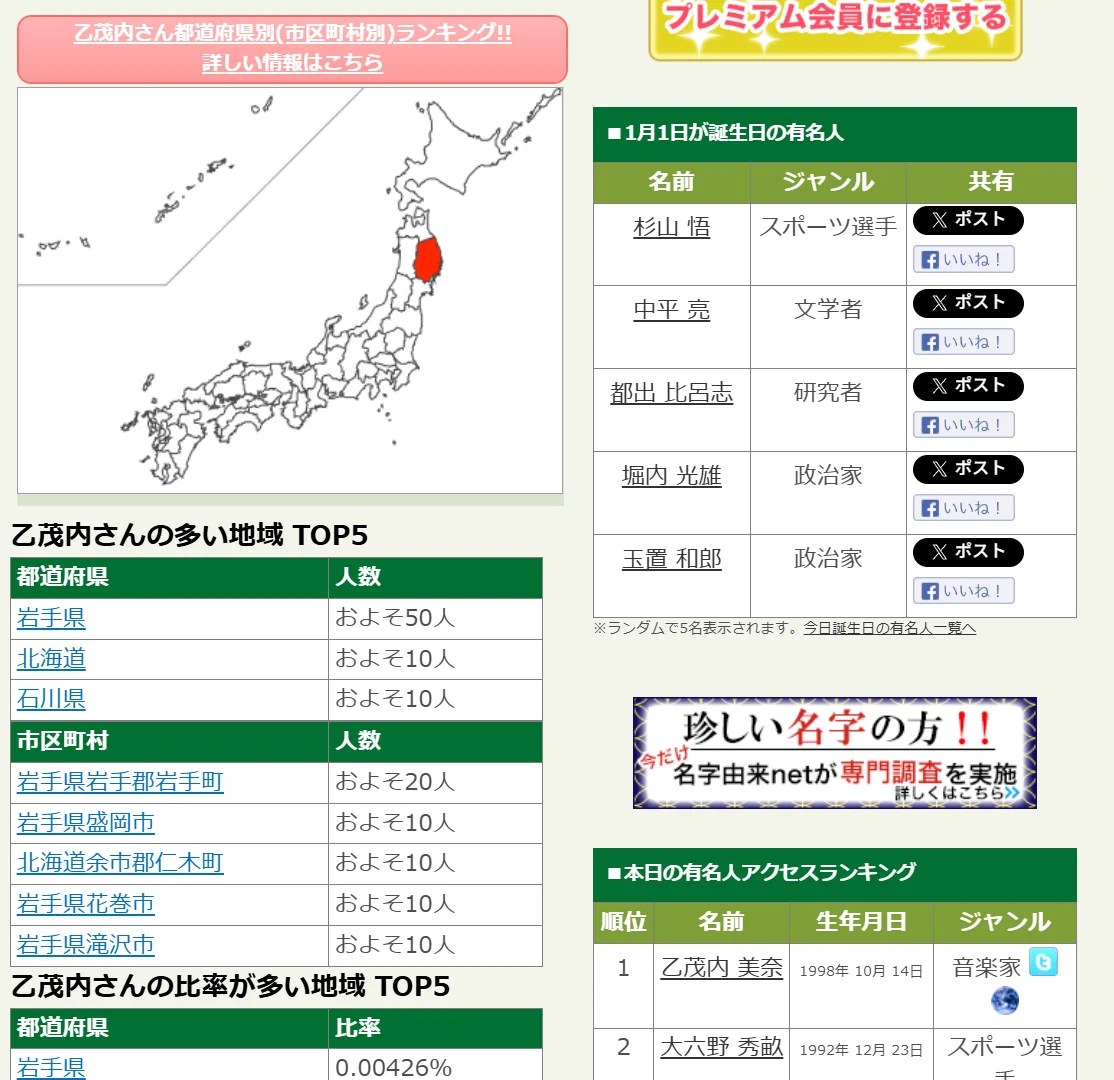Open 岩手県 link in the 比率 table
The image size is (1114, 1080).
(x=51, y=1067)
